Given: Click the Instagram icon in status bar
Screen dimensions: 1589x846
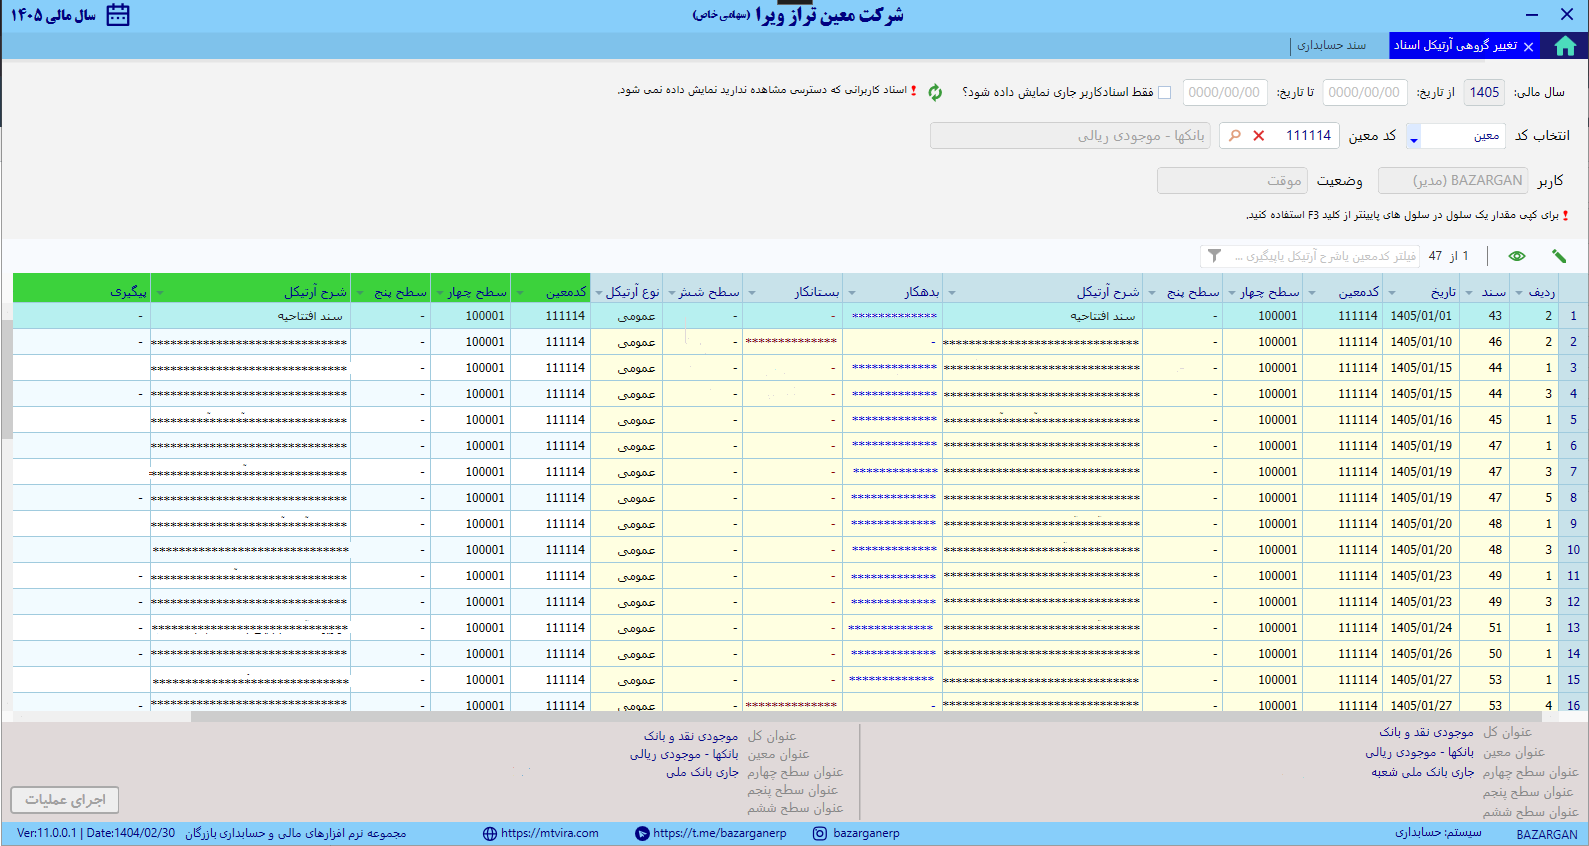Looking at the screenshot, I should 820,833.
